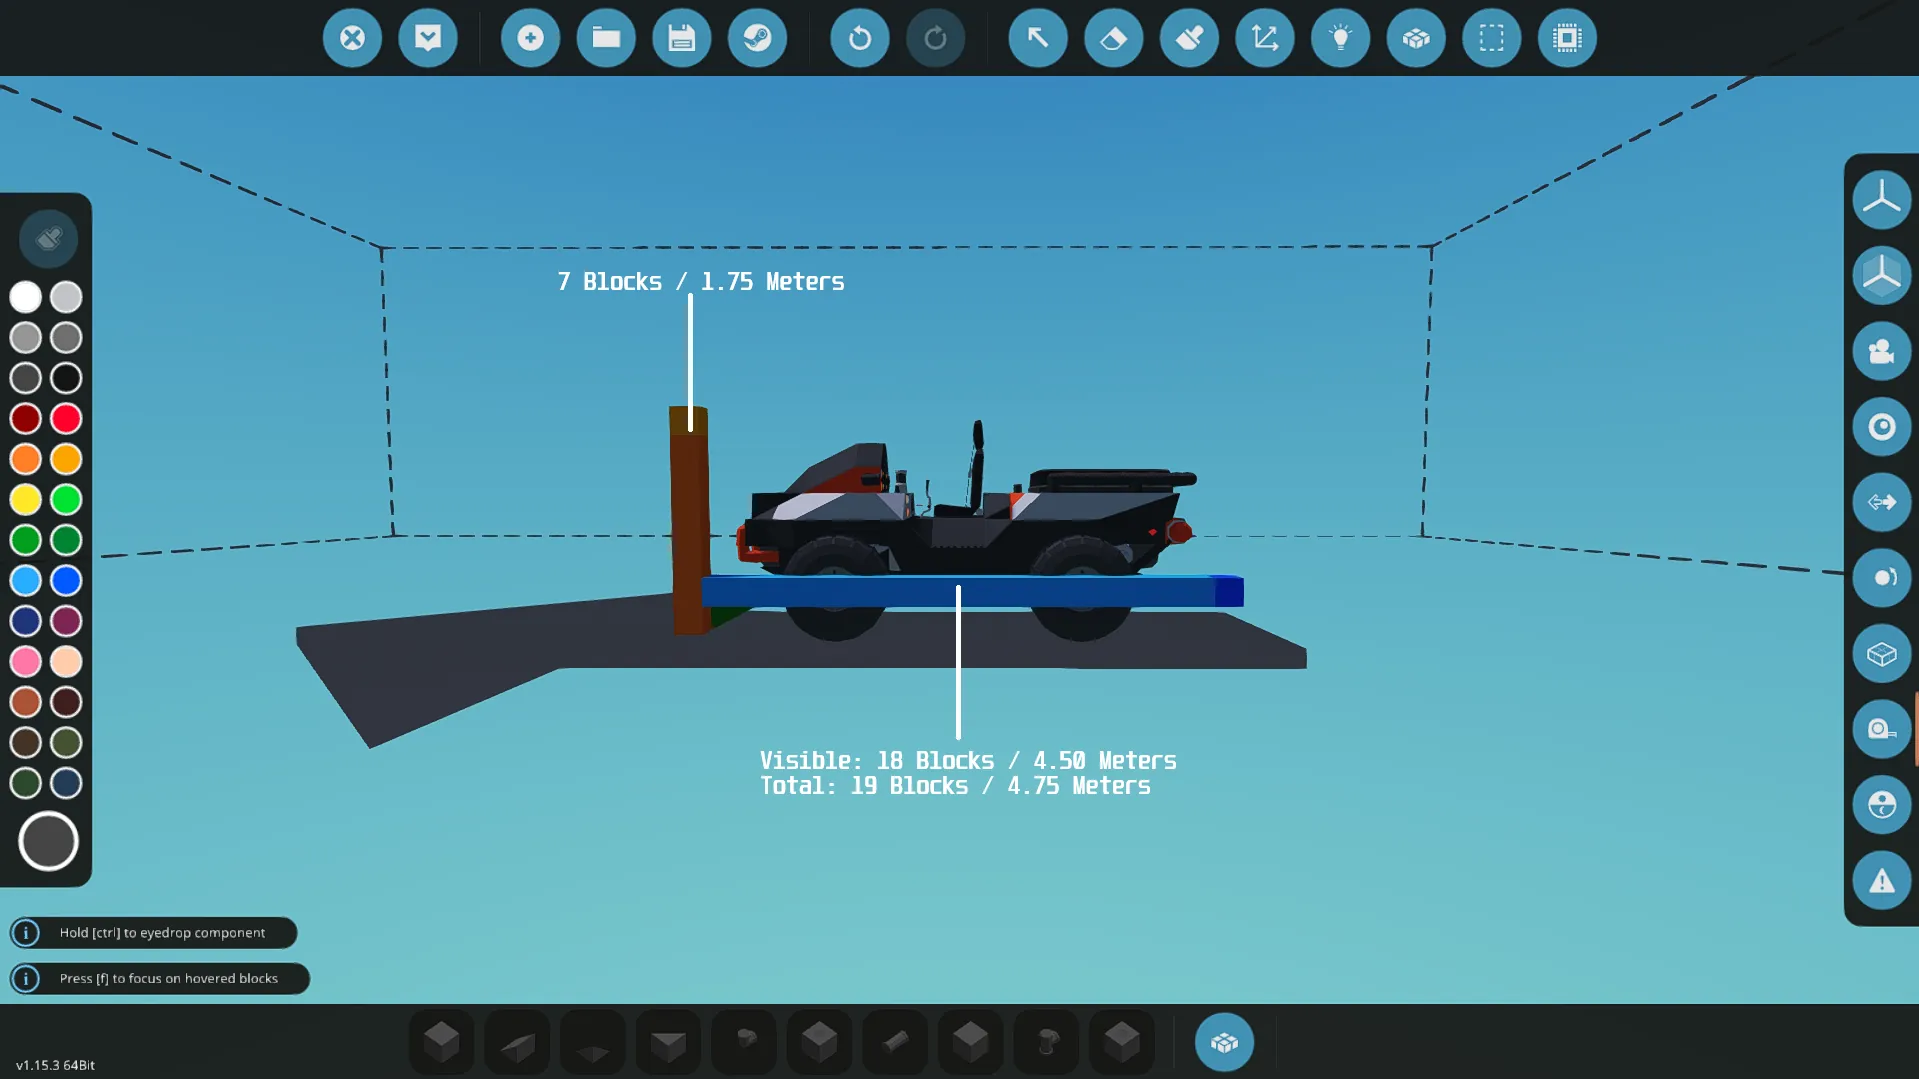Click the undo arrow button
This screenshot has width=1919, height=1079.
point(859,38)
